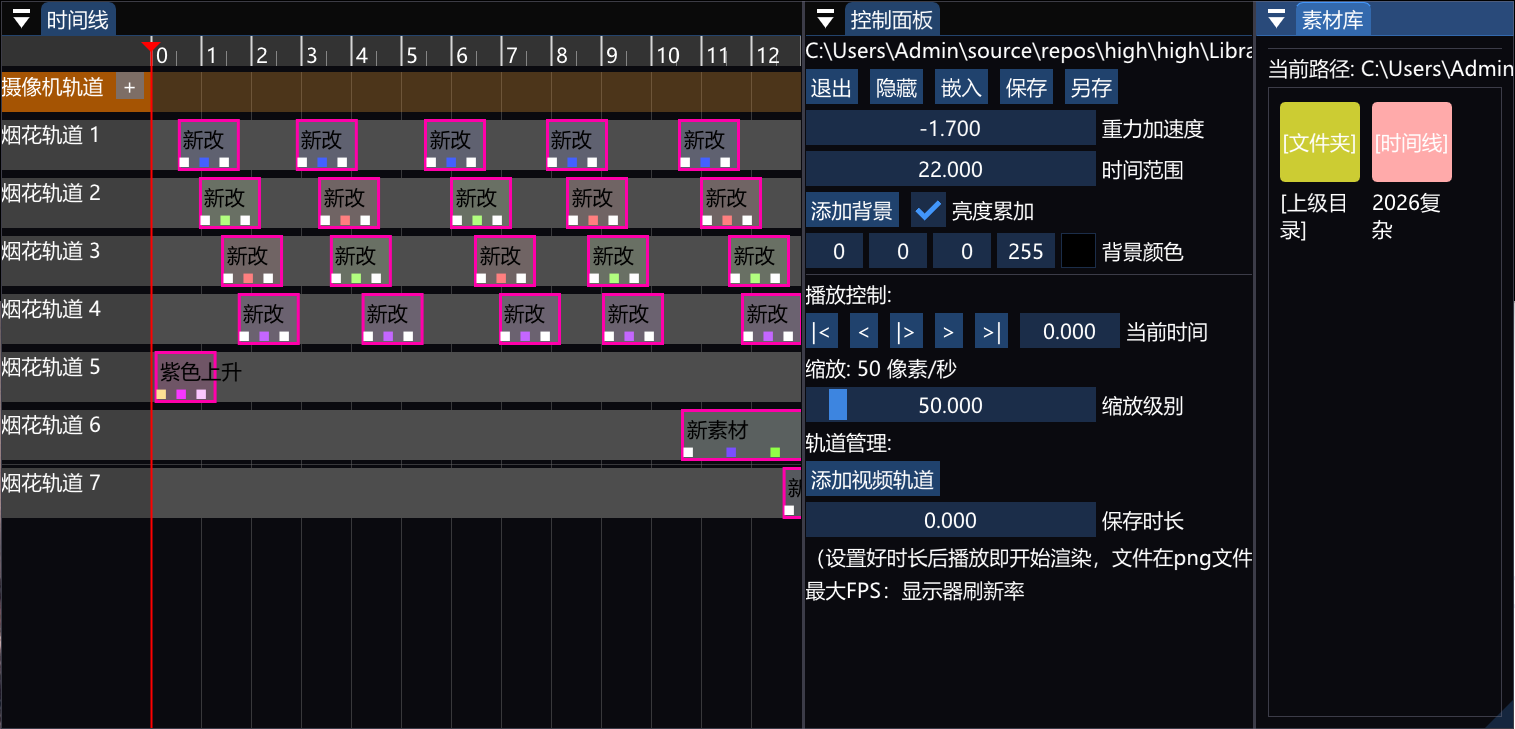Click the 背景颜色 black color swatch

(x=1077, y=250)
